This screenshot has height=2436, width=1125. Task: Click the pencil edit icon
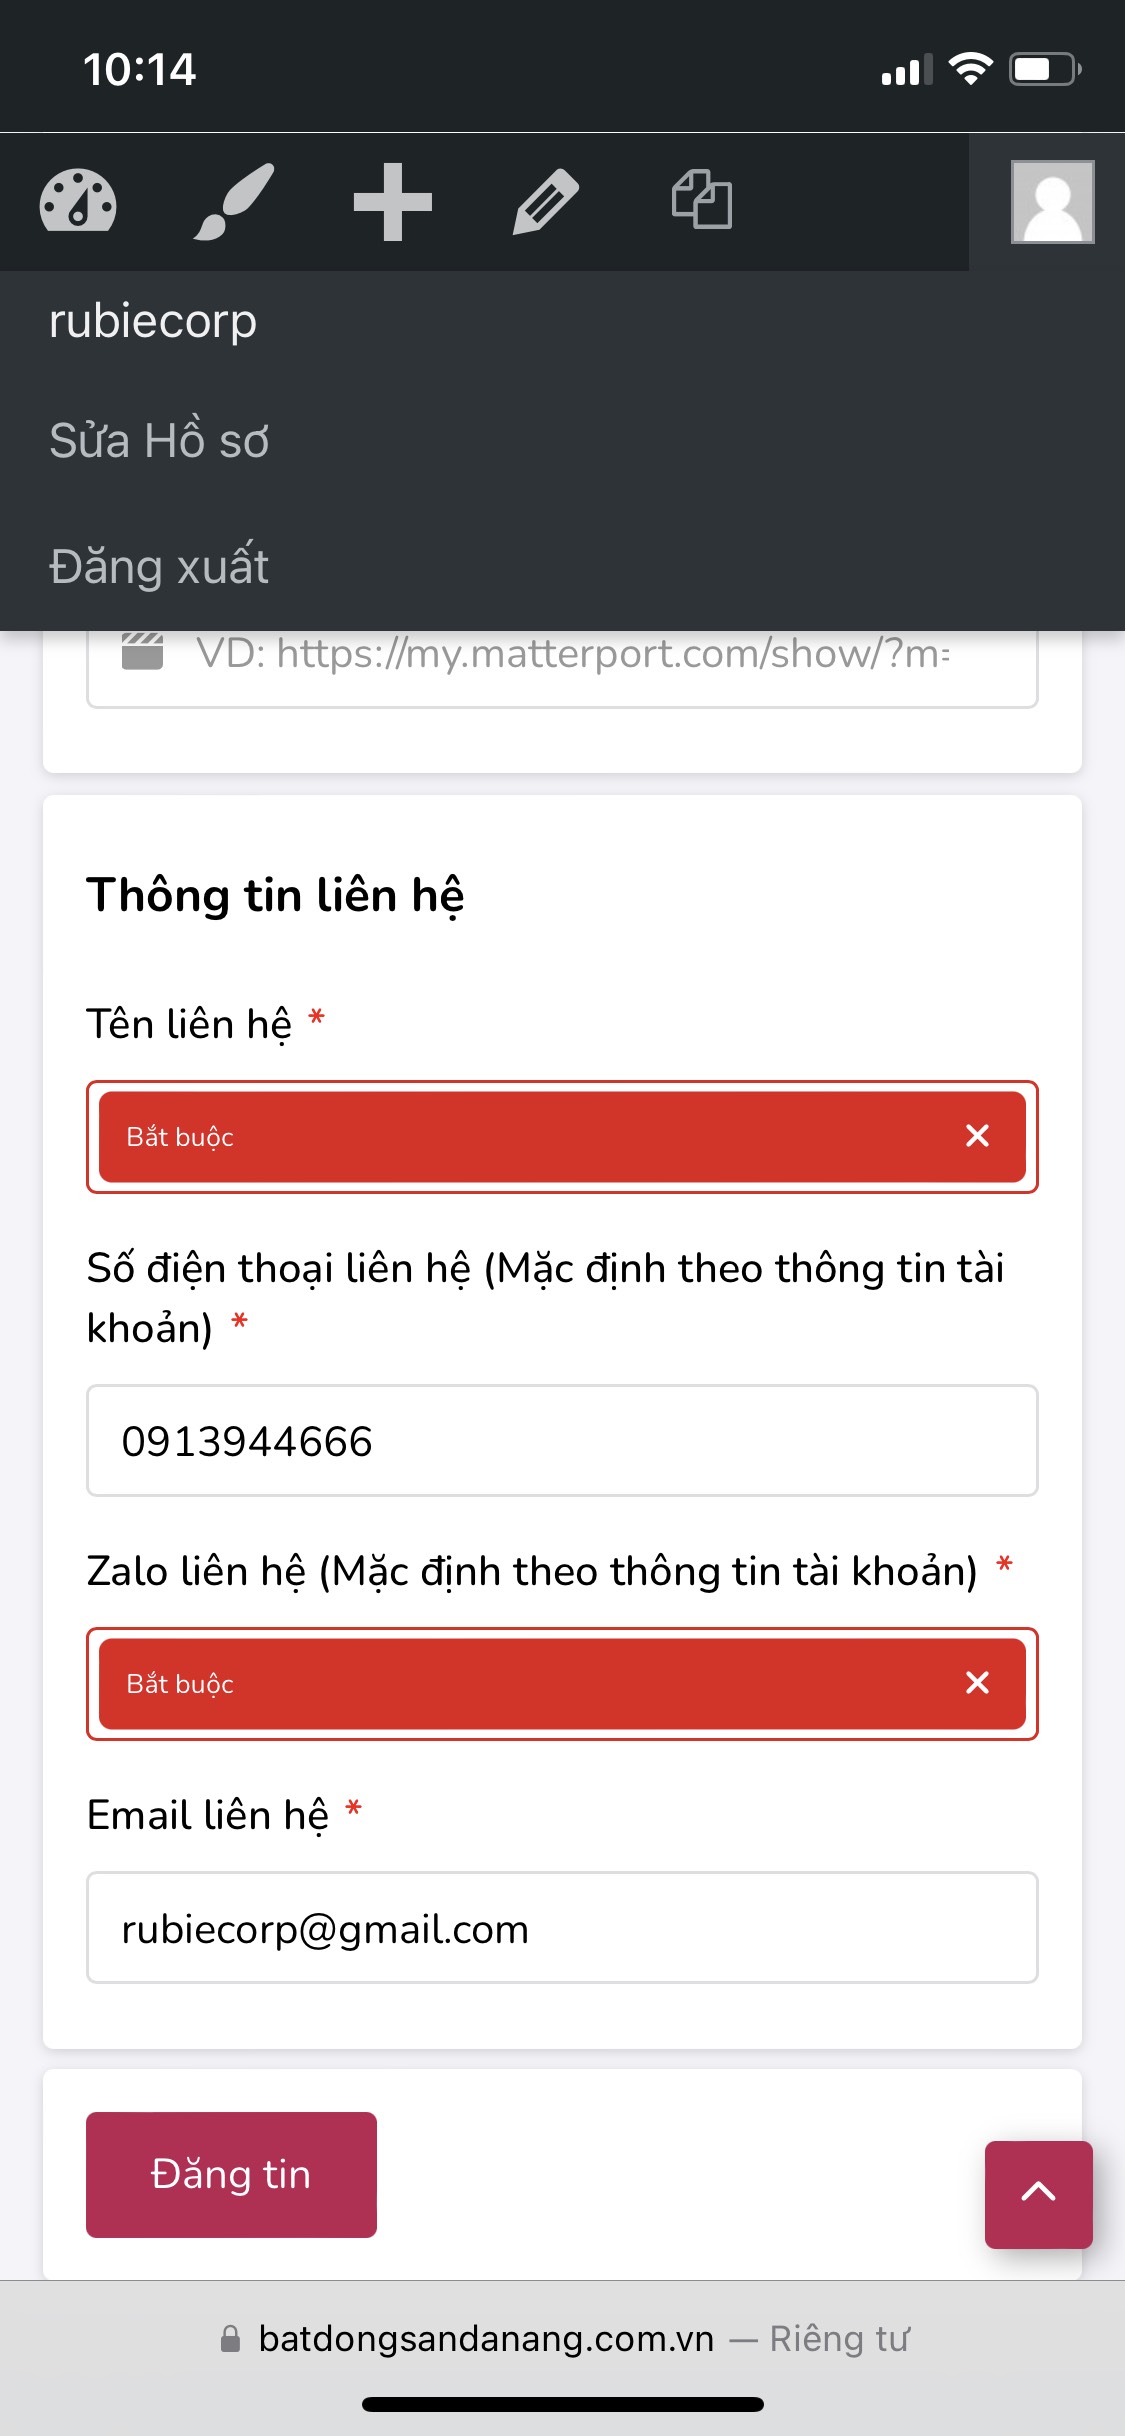546,202
